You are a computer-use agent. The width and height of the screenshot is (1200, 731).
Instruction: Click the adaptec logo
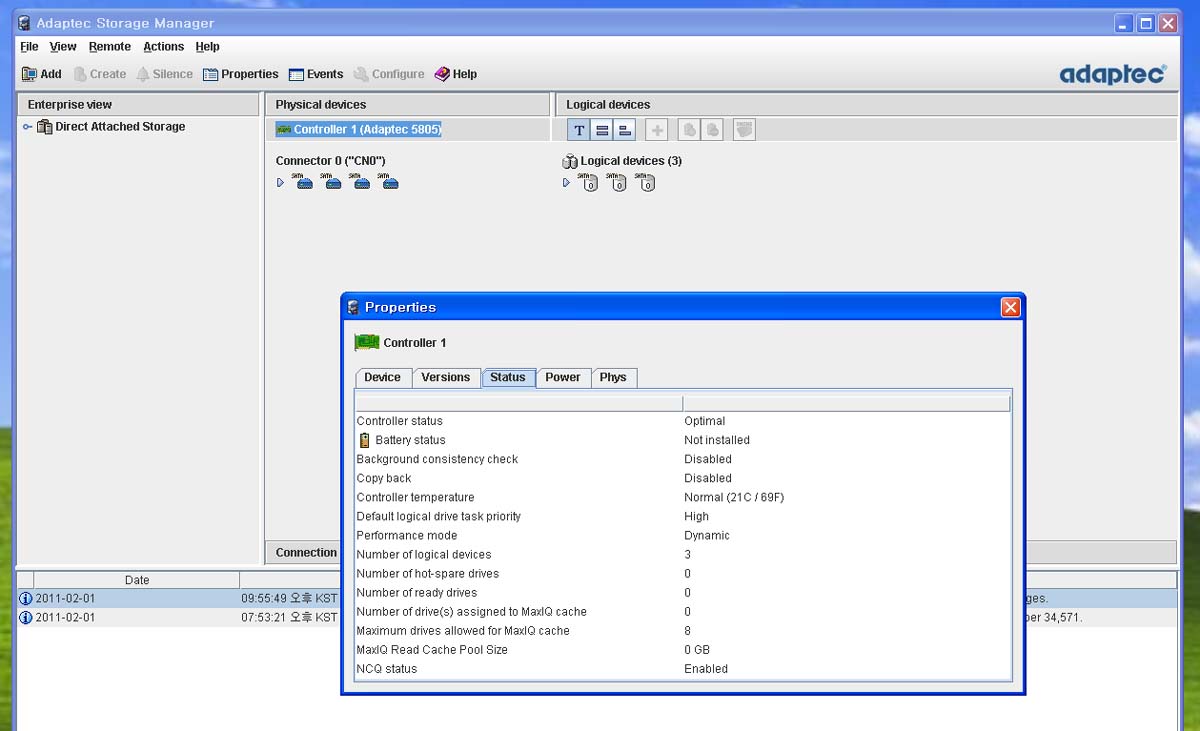1113,74
